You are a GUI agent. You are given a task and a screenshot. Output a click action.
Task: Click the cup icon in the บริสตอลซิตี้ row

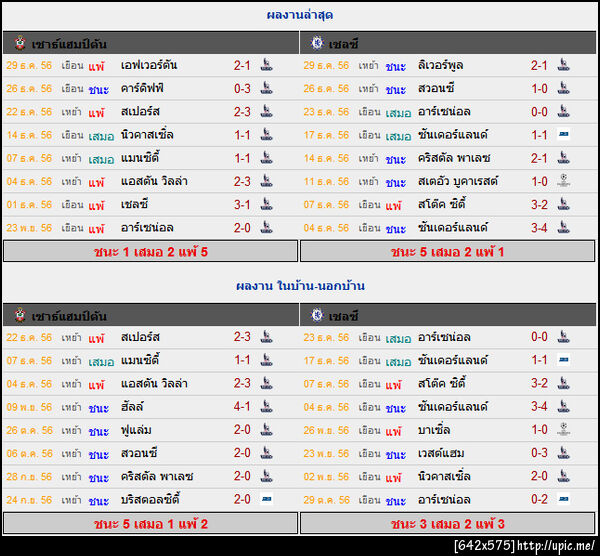pos(266,499)
